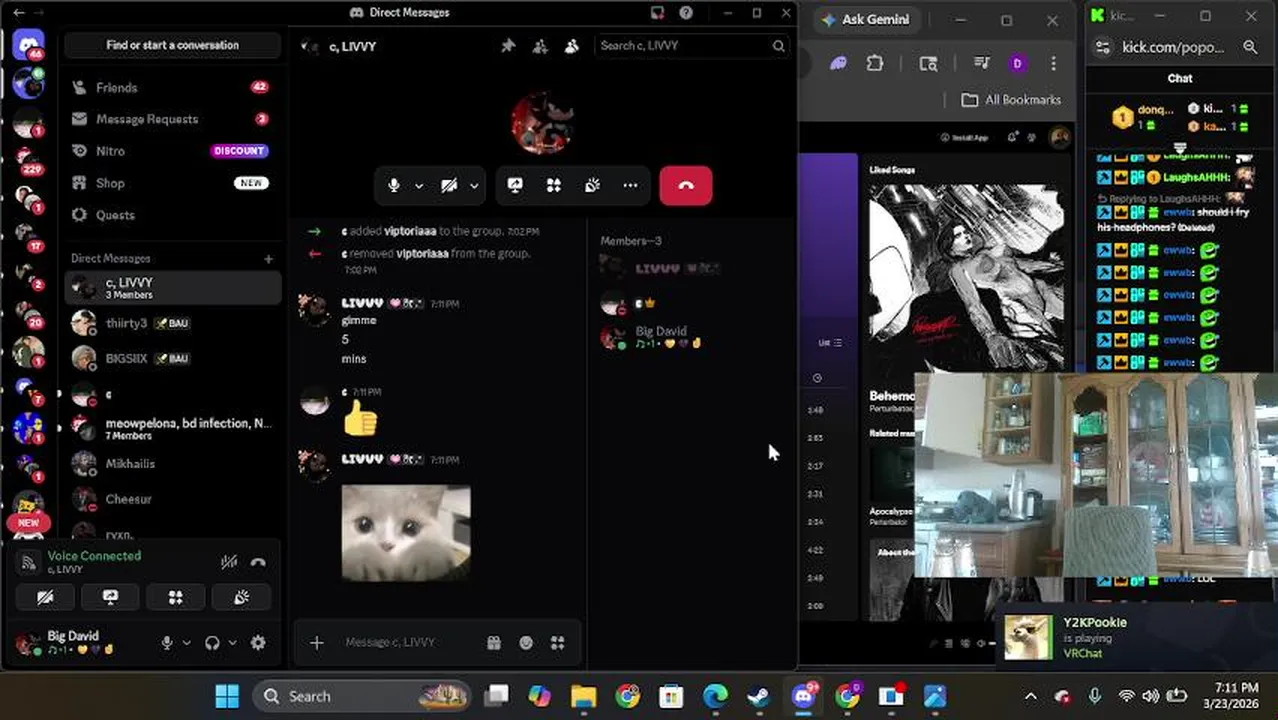Click the Voice Connected status text
The height and width of the screenshot is (720, 1278).
(94, 556)
